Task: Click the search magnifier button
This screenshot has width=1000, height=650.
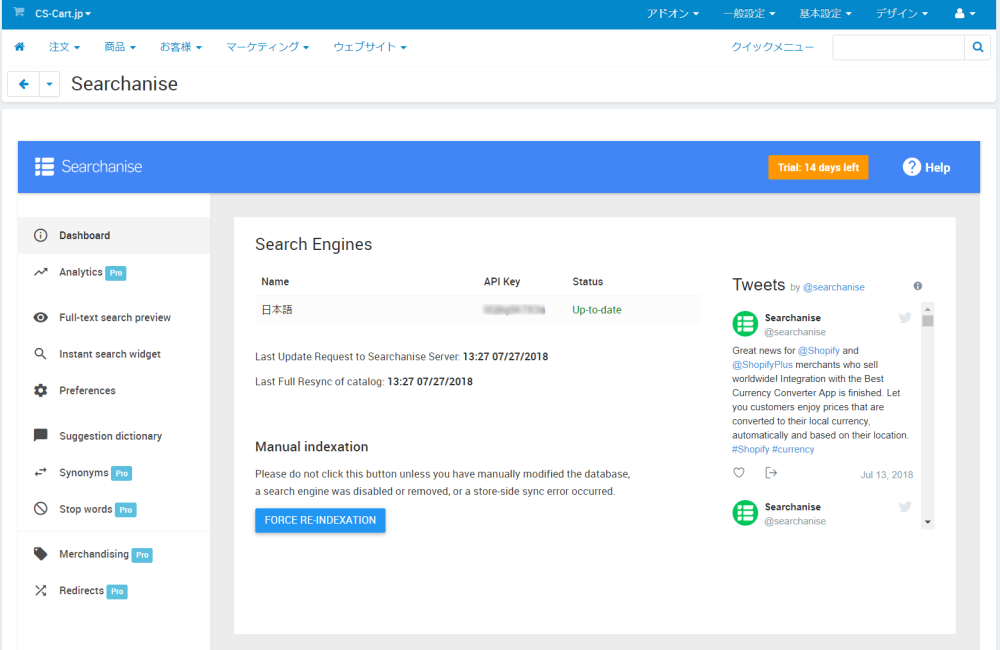Action: [978, 47]
